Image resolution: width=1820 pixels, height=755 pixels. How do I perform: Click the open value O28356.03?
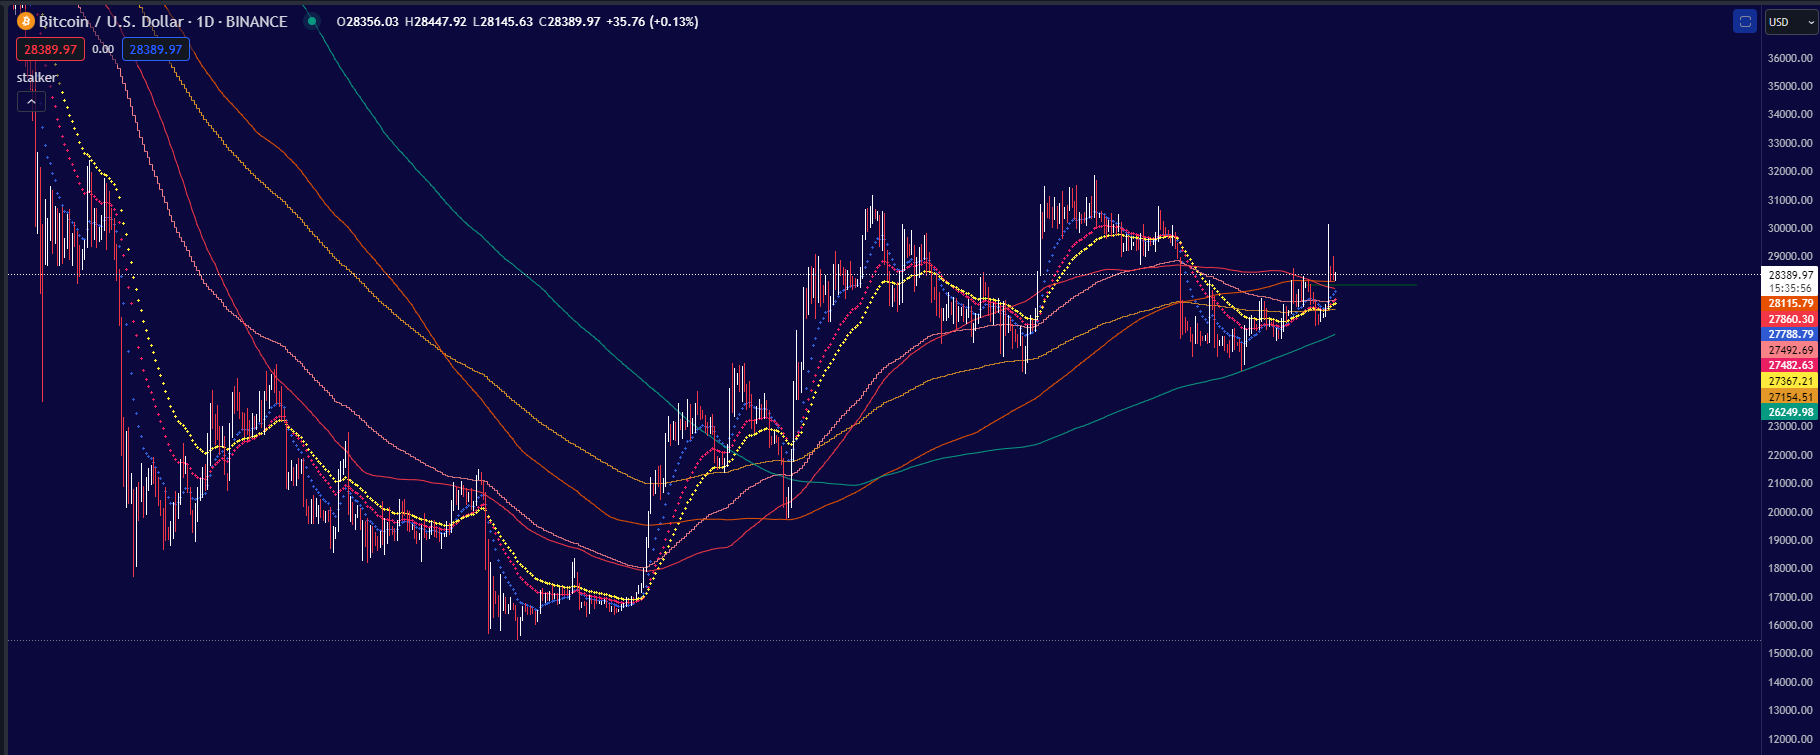tap(367, 21)
